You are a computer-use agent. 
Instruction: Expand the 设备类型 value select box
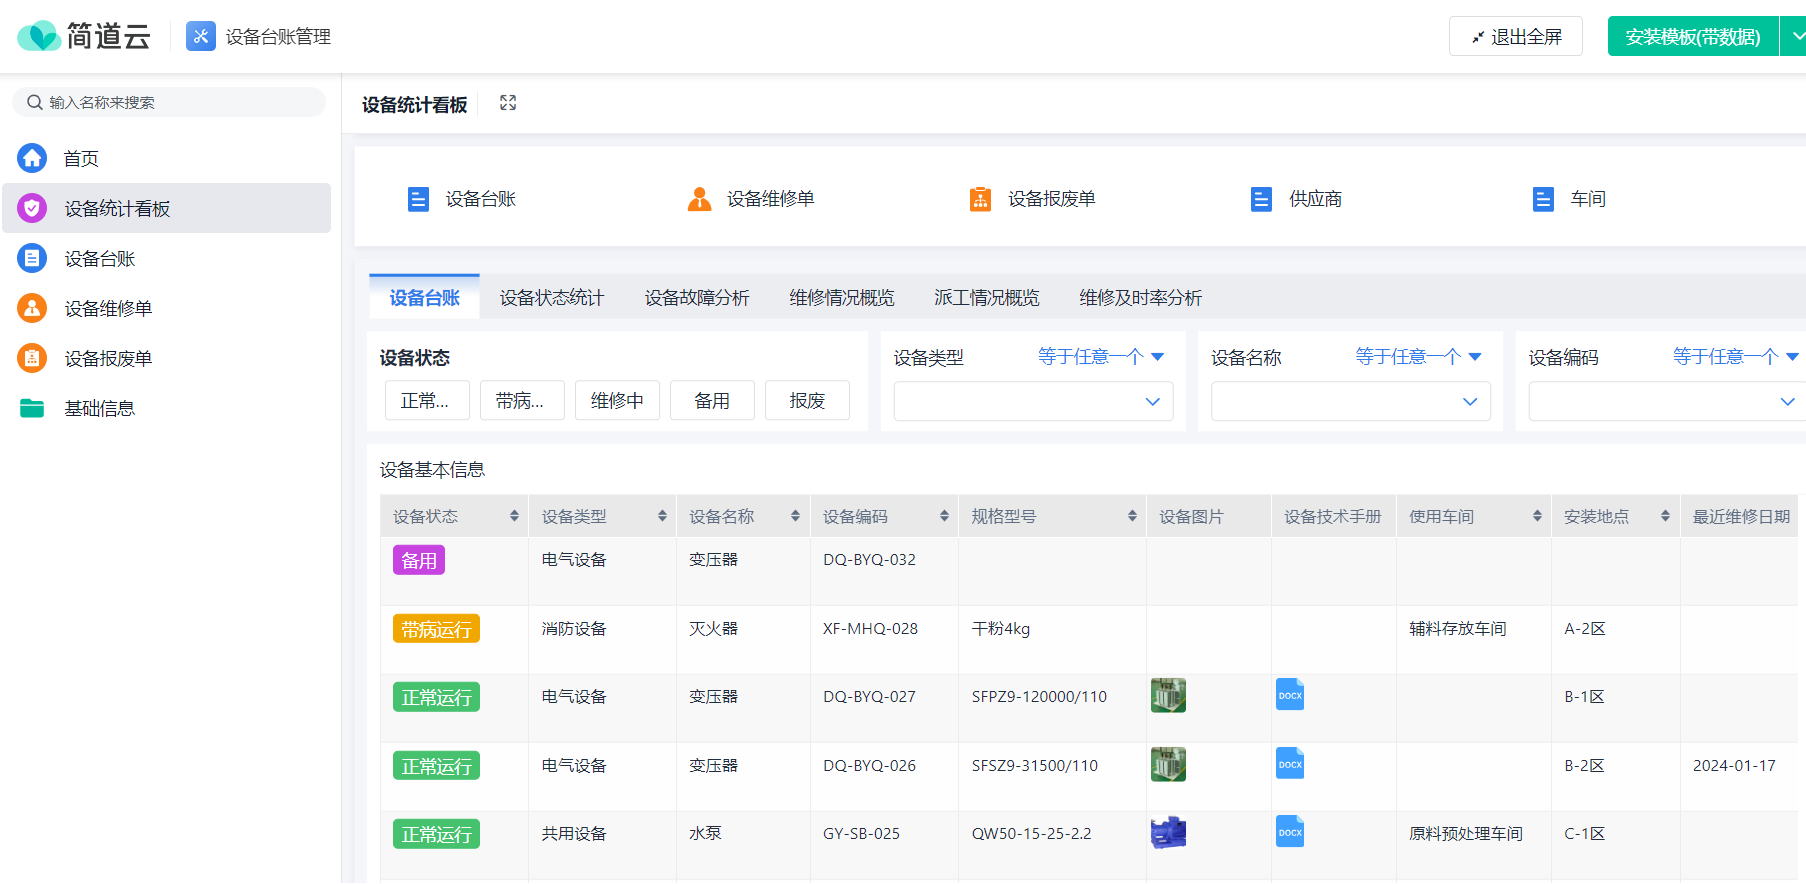tap(1033, 401)
